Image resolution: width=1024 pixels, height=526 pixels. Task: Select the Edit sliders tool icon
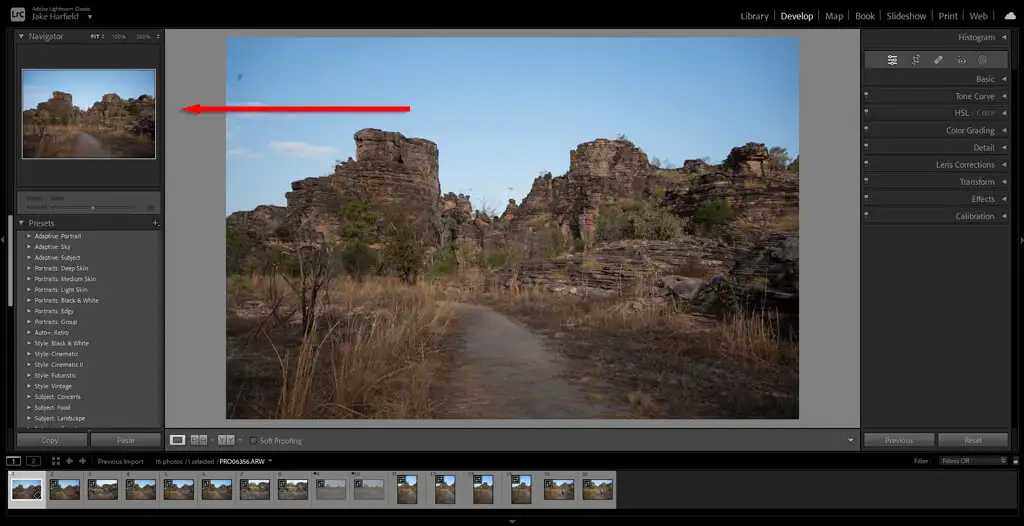coord(892,59)
